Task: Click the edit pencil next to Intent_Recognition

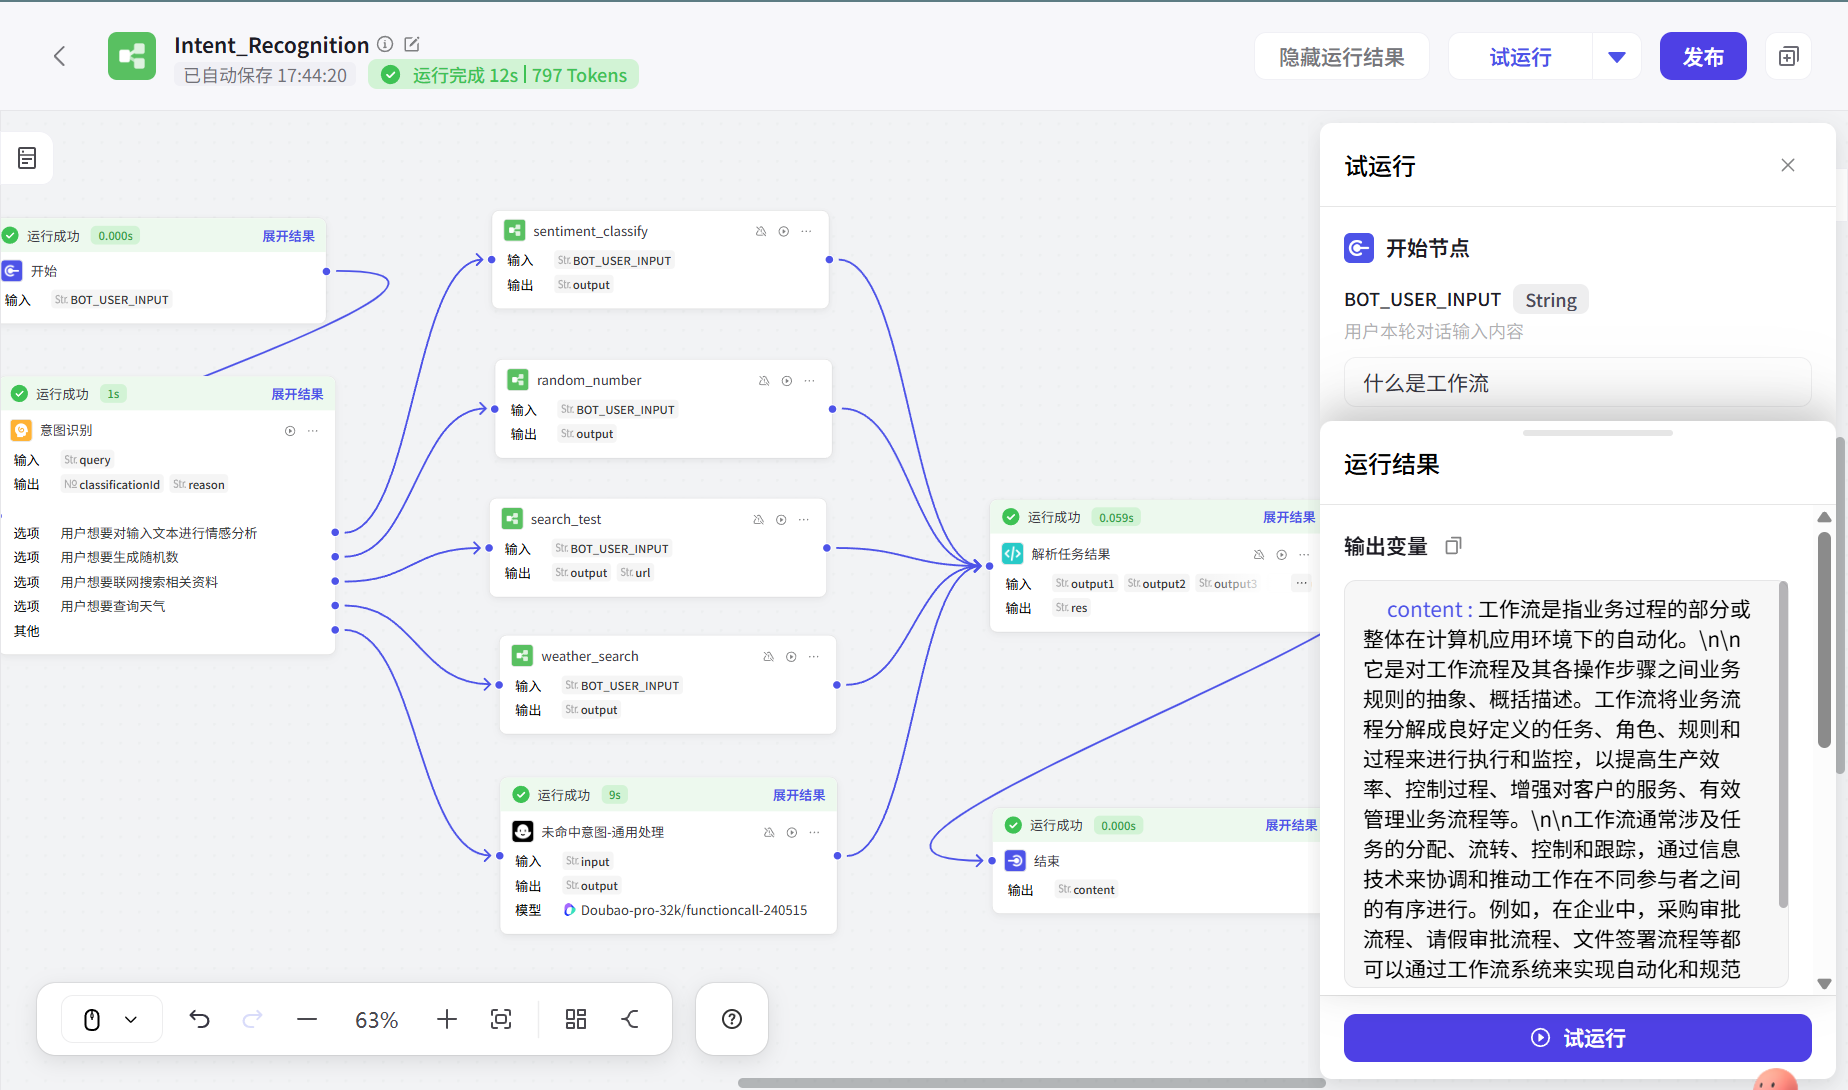Action: (x=412, y=45)
